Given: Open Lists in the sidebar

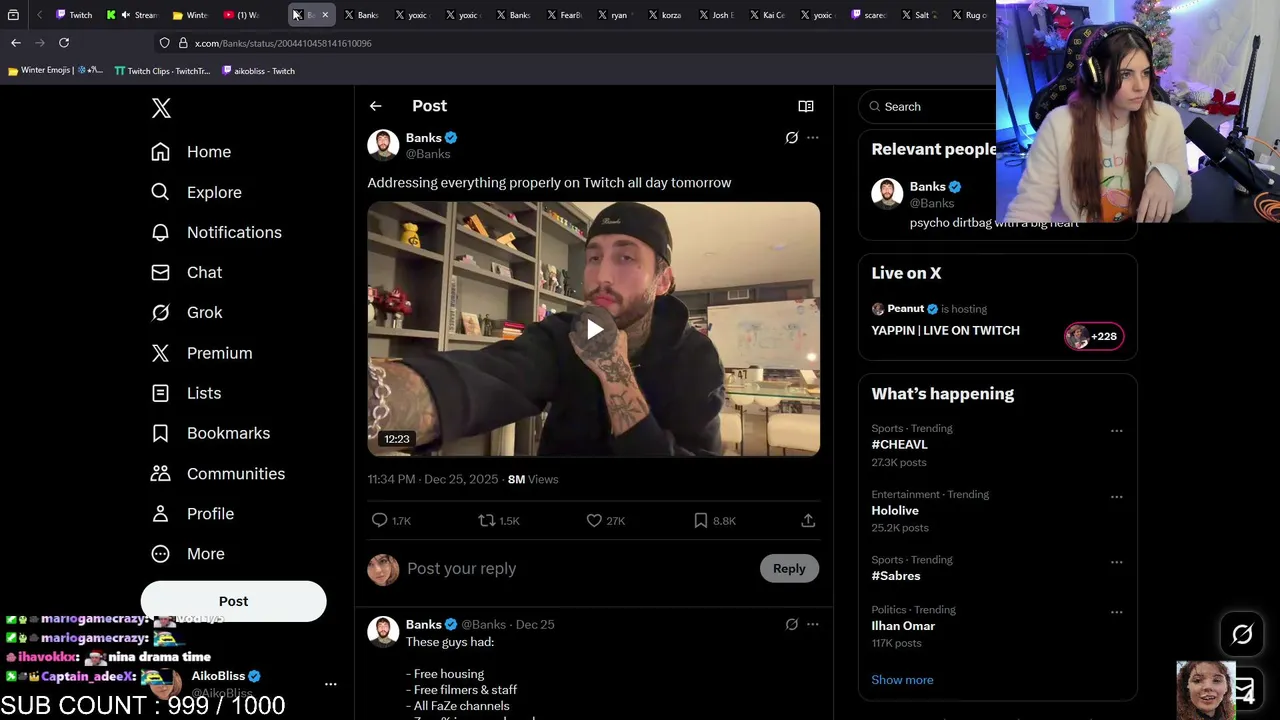Looking at the screenshot, I should coord(186,393).
